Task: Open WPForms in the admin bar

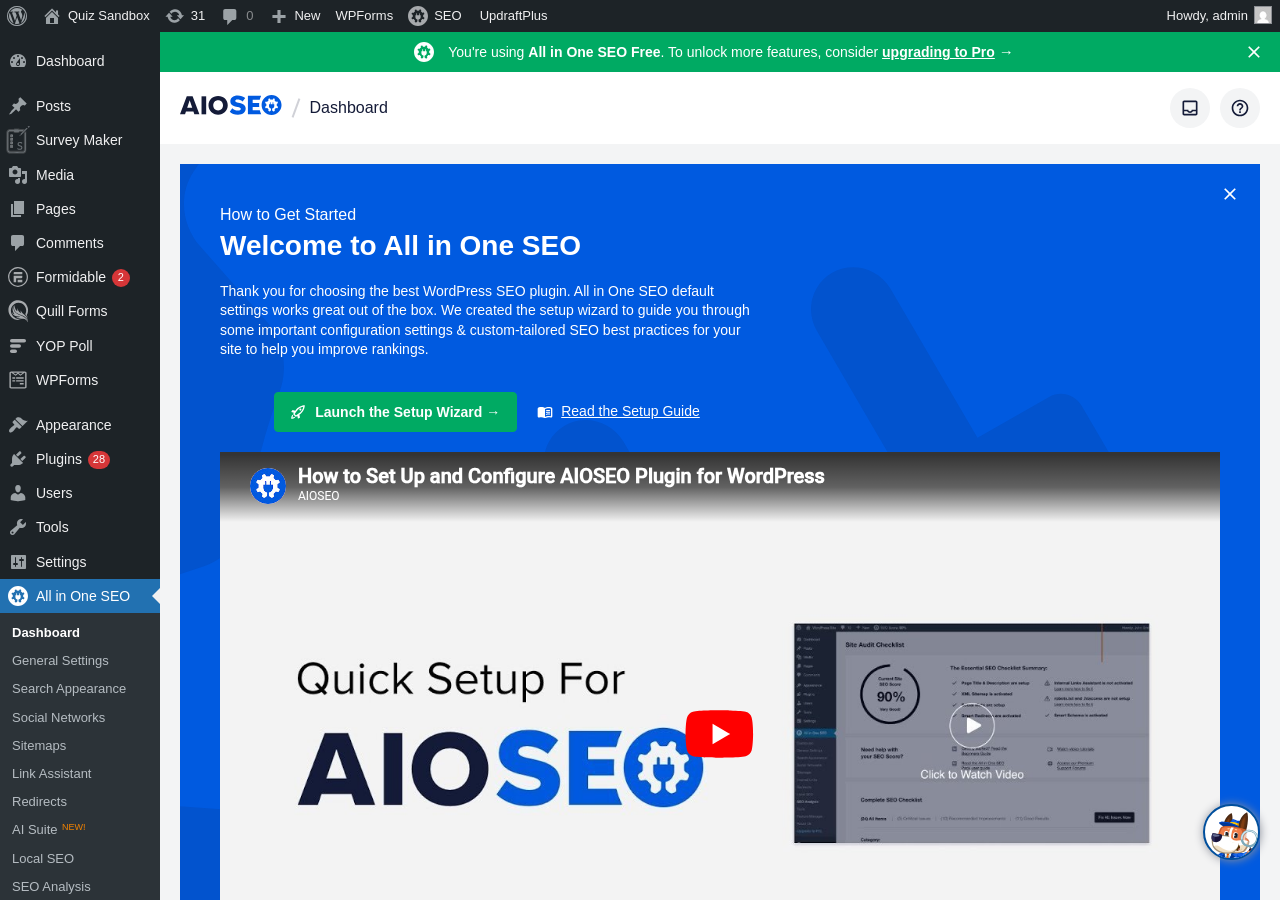Action: click(x=364, y=16)
